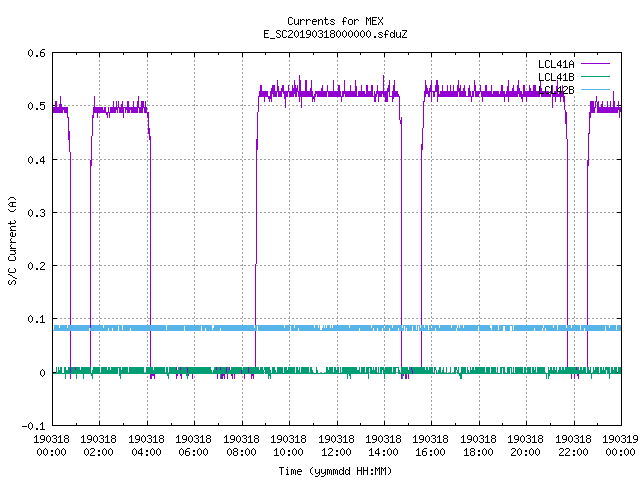The image size is (640, 480).
Task: Click the -0.1 y-axis tick label
Action: [x=33, y=426]
